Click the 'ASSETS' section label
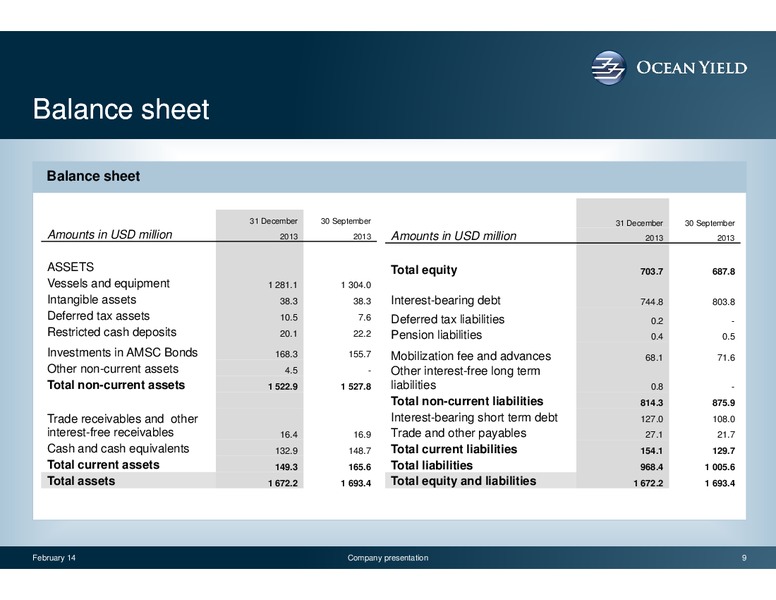 (70, 267)
